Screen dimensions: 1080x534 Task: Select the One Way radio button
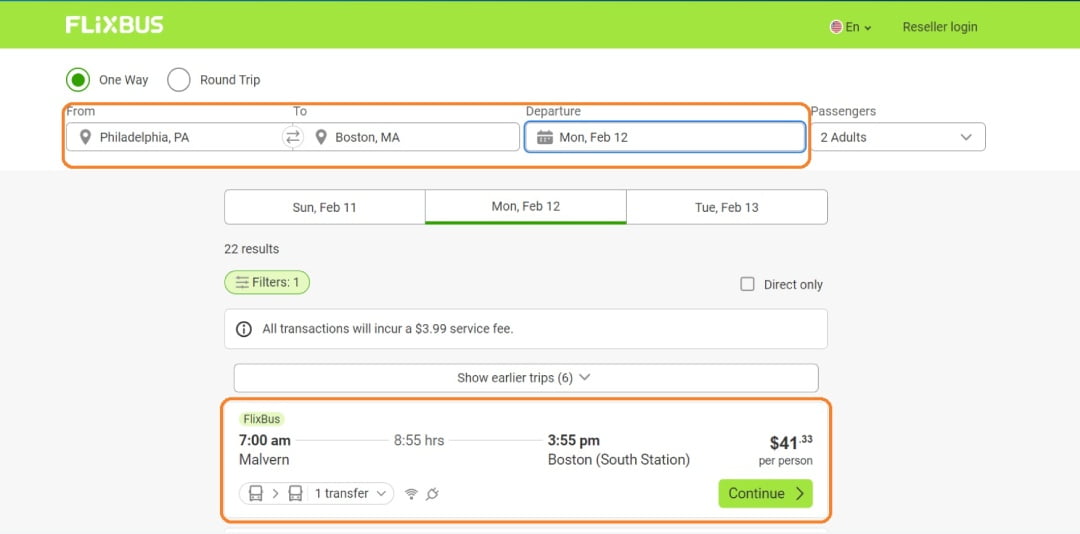[79, 80]
